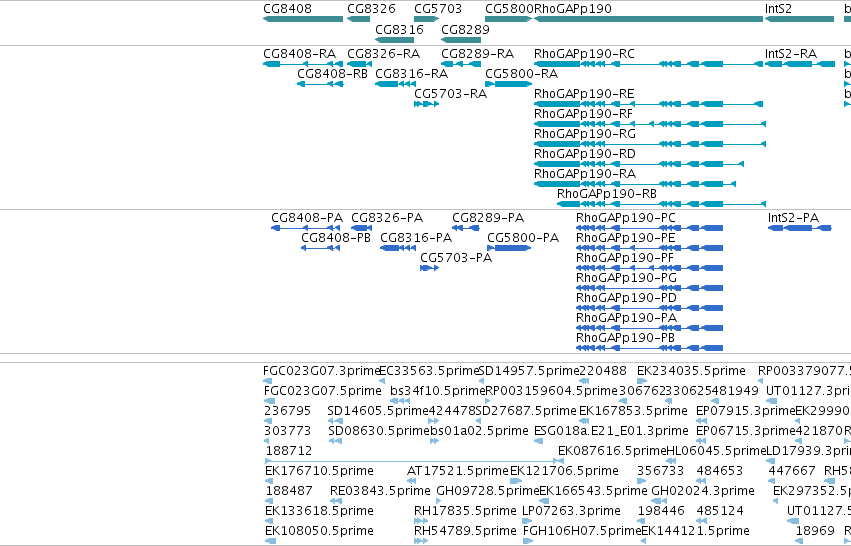Click the RhoGAPp190 gene label

pos(573,9)
